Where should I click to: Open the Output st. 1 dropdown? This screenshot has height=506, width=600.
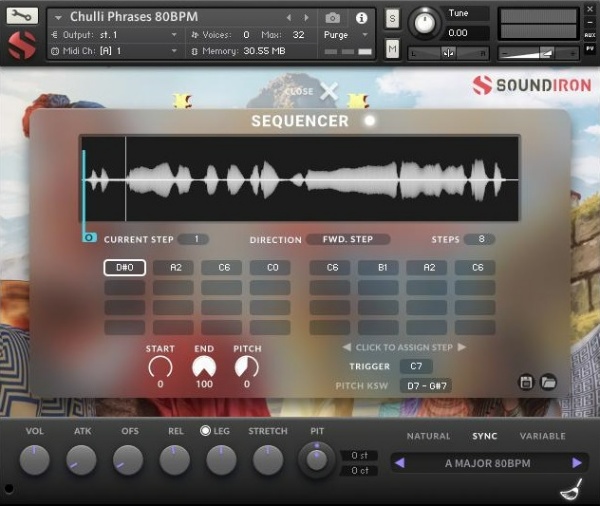pos(114,35)
